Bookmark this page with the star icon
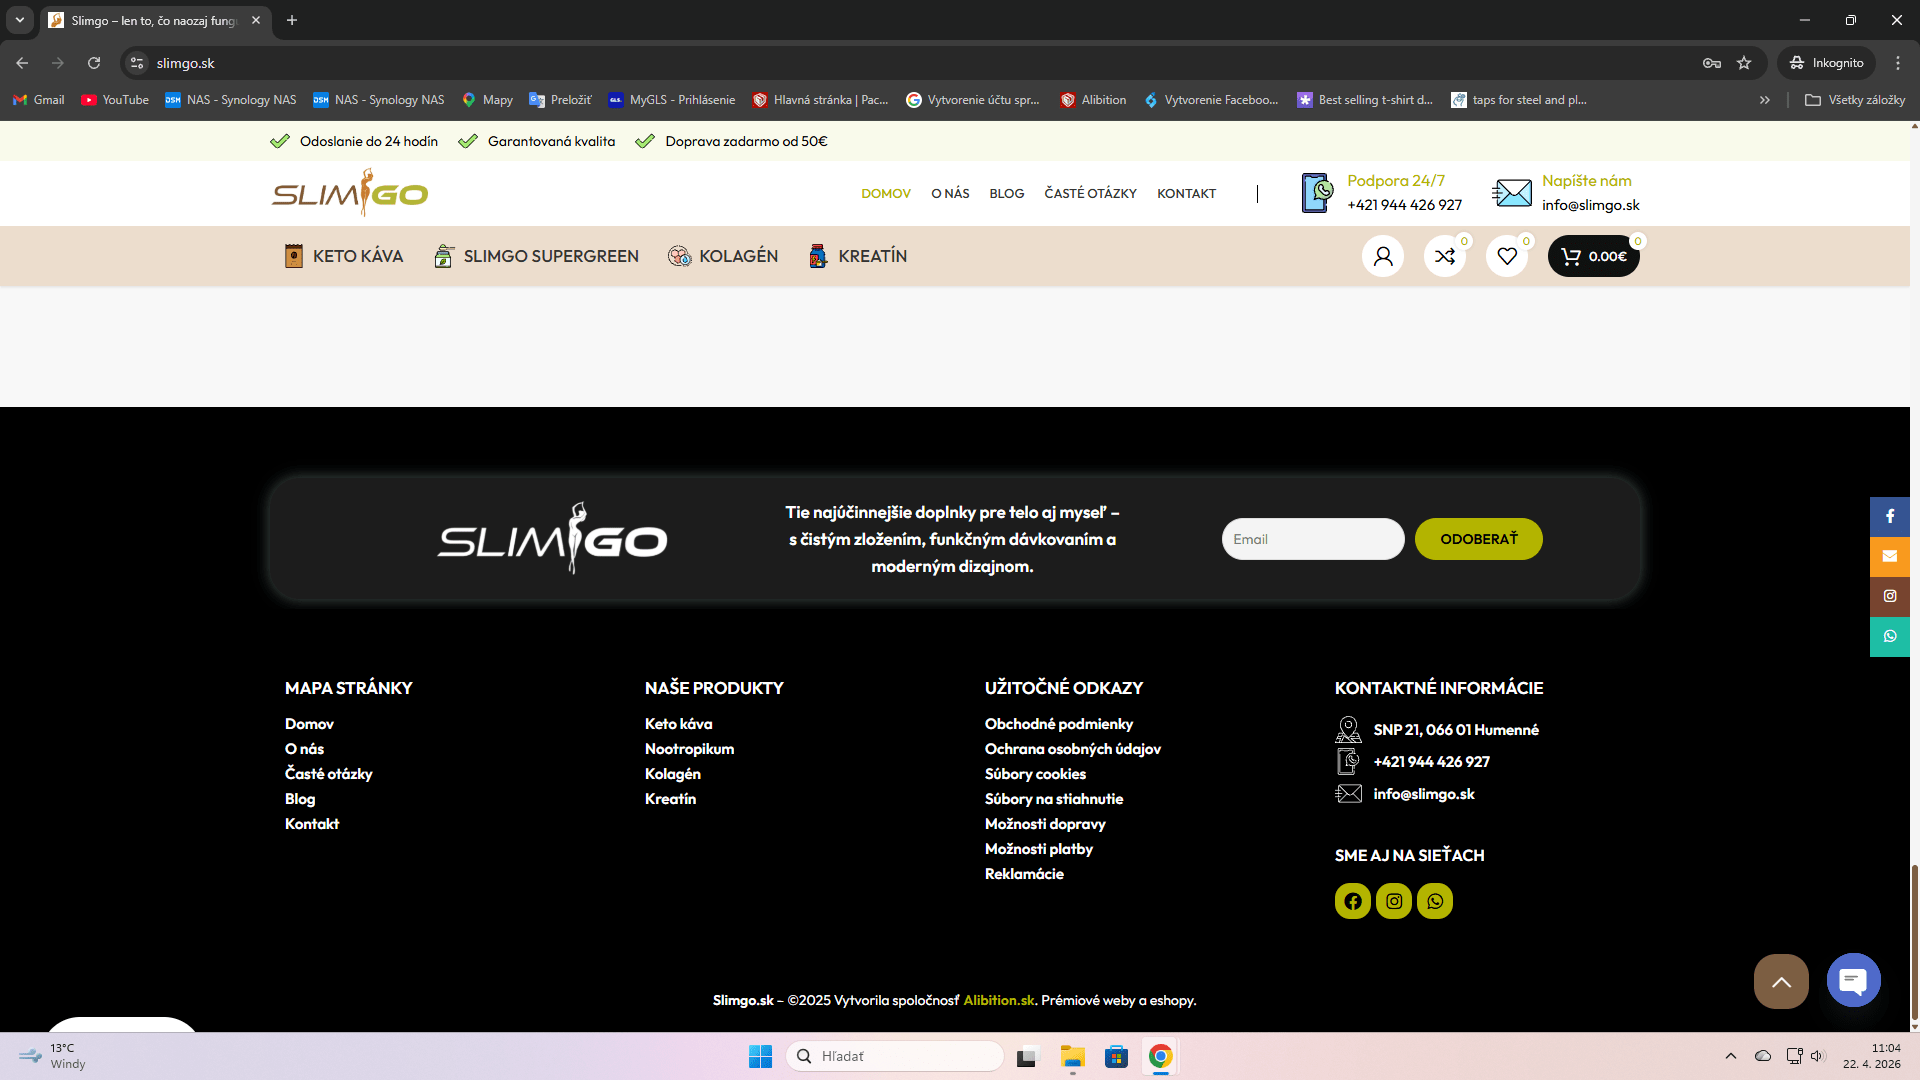The image size is (1920, 1080). click(x=1744, y=63)
